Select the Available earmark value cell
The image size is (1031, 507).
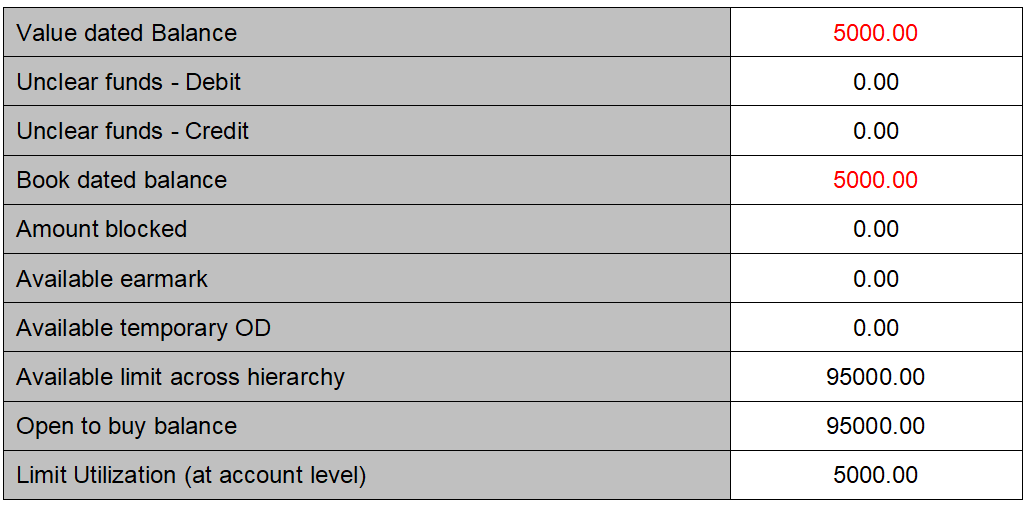click(876, 278)
